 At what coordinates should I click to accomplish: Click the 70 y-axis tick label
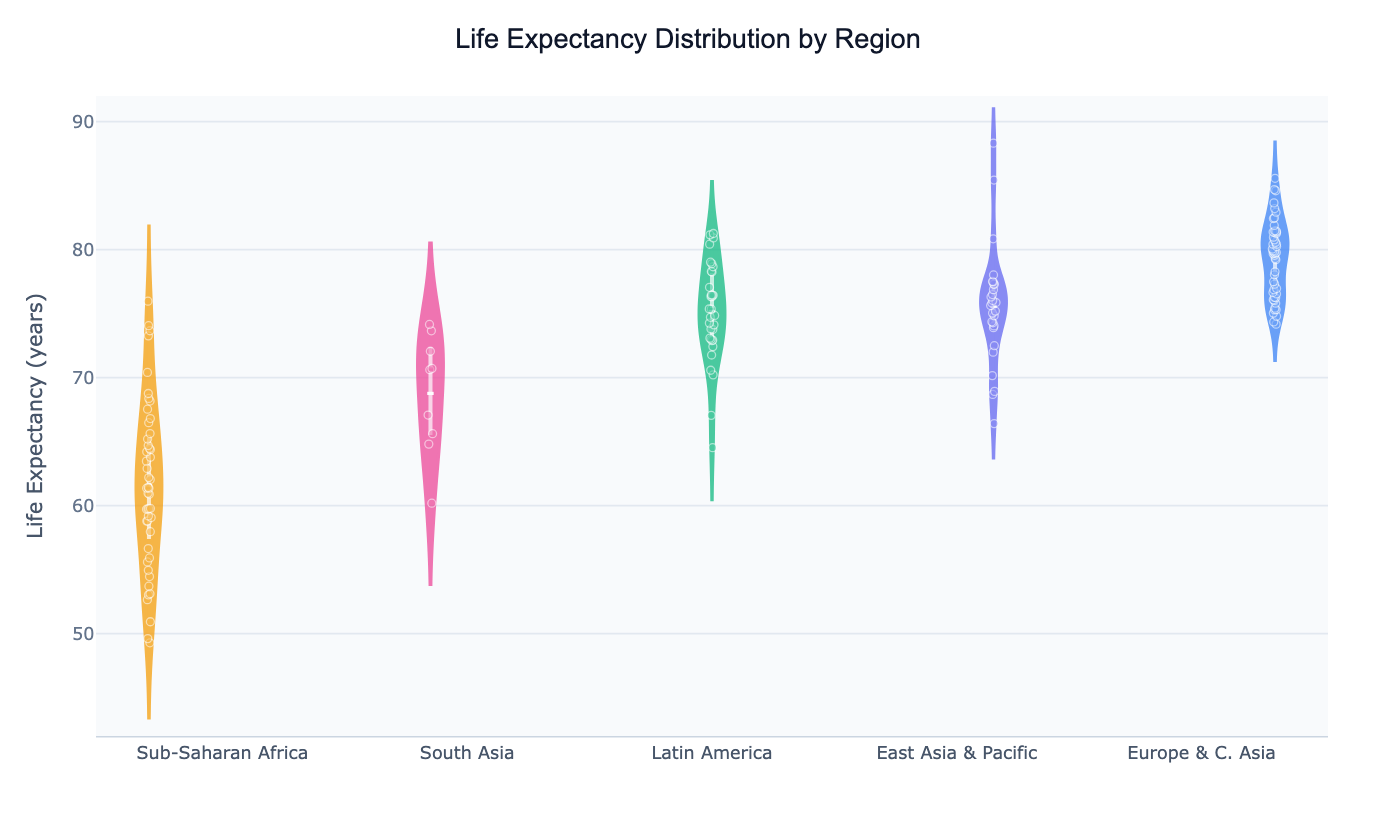(x=83, y=378)
